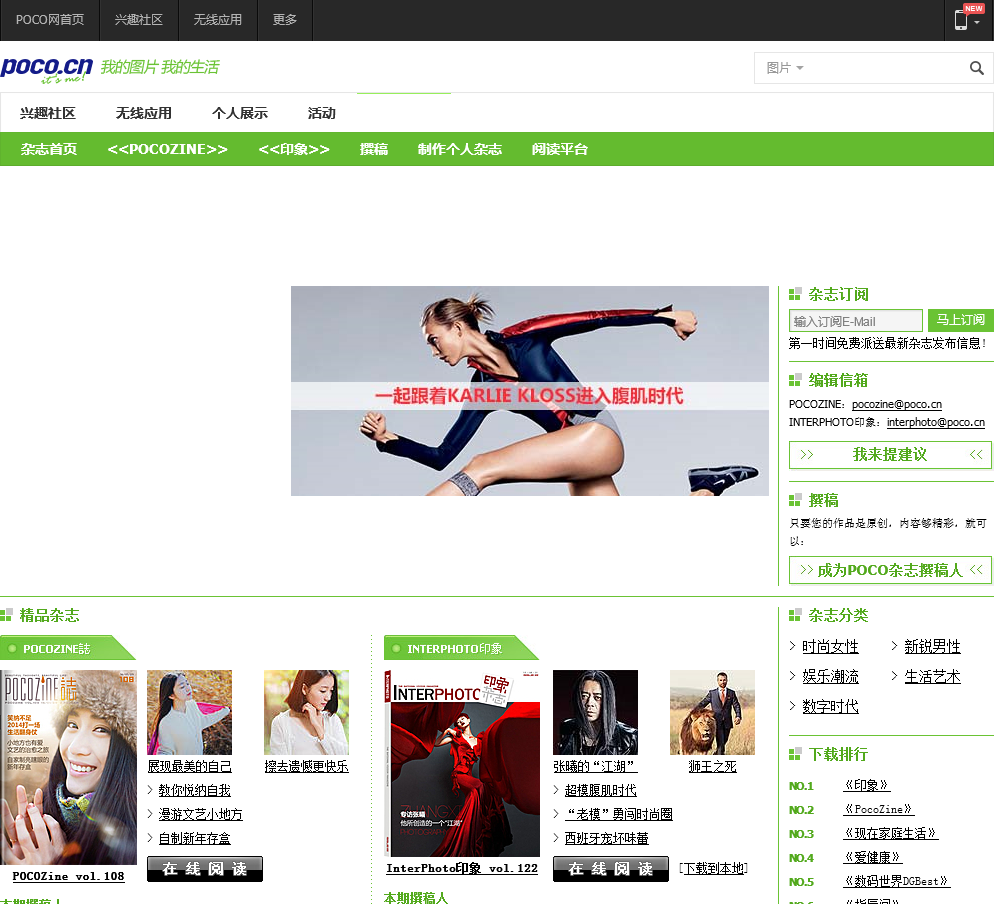Screen dimensions: 994x904
Task: Open the 教你悦纳自我 article link
Action: pyautogui.click(x=195, y=790)
